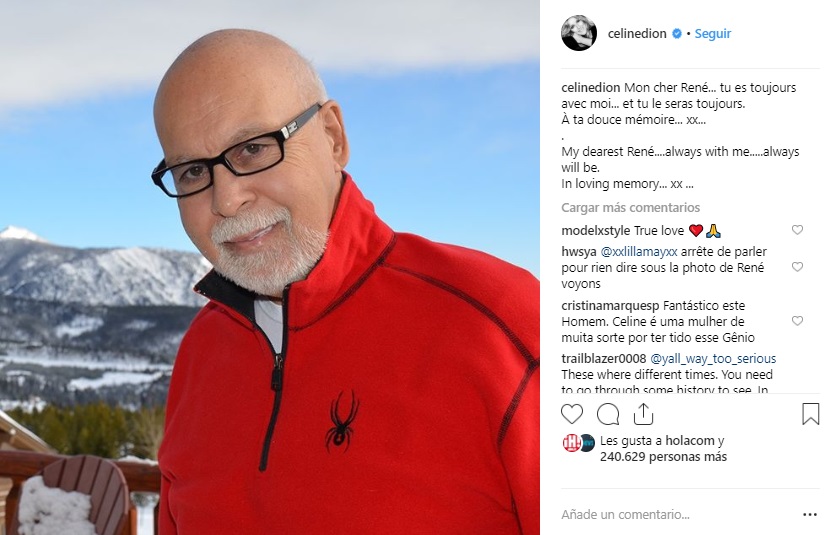Click the holacom liker avatar icon
This screenshot has height=535, width=825.
(571, 443)
